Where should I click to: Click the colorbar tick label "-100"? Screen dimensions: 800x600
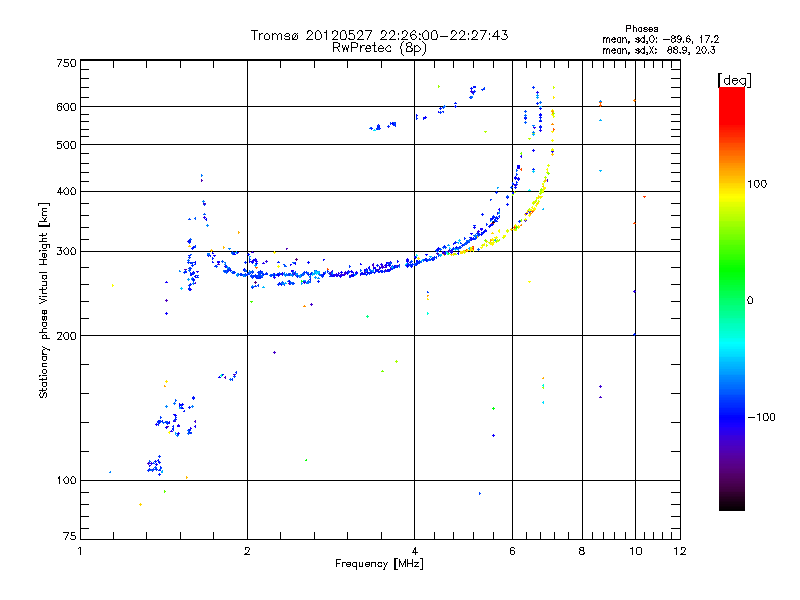coord(762,417)
